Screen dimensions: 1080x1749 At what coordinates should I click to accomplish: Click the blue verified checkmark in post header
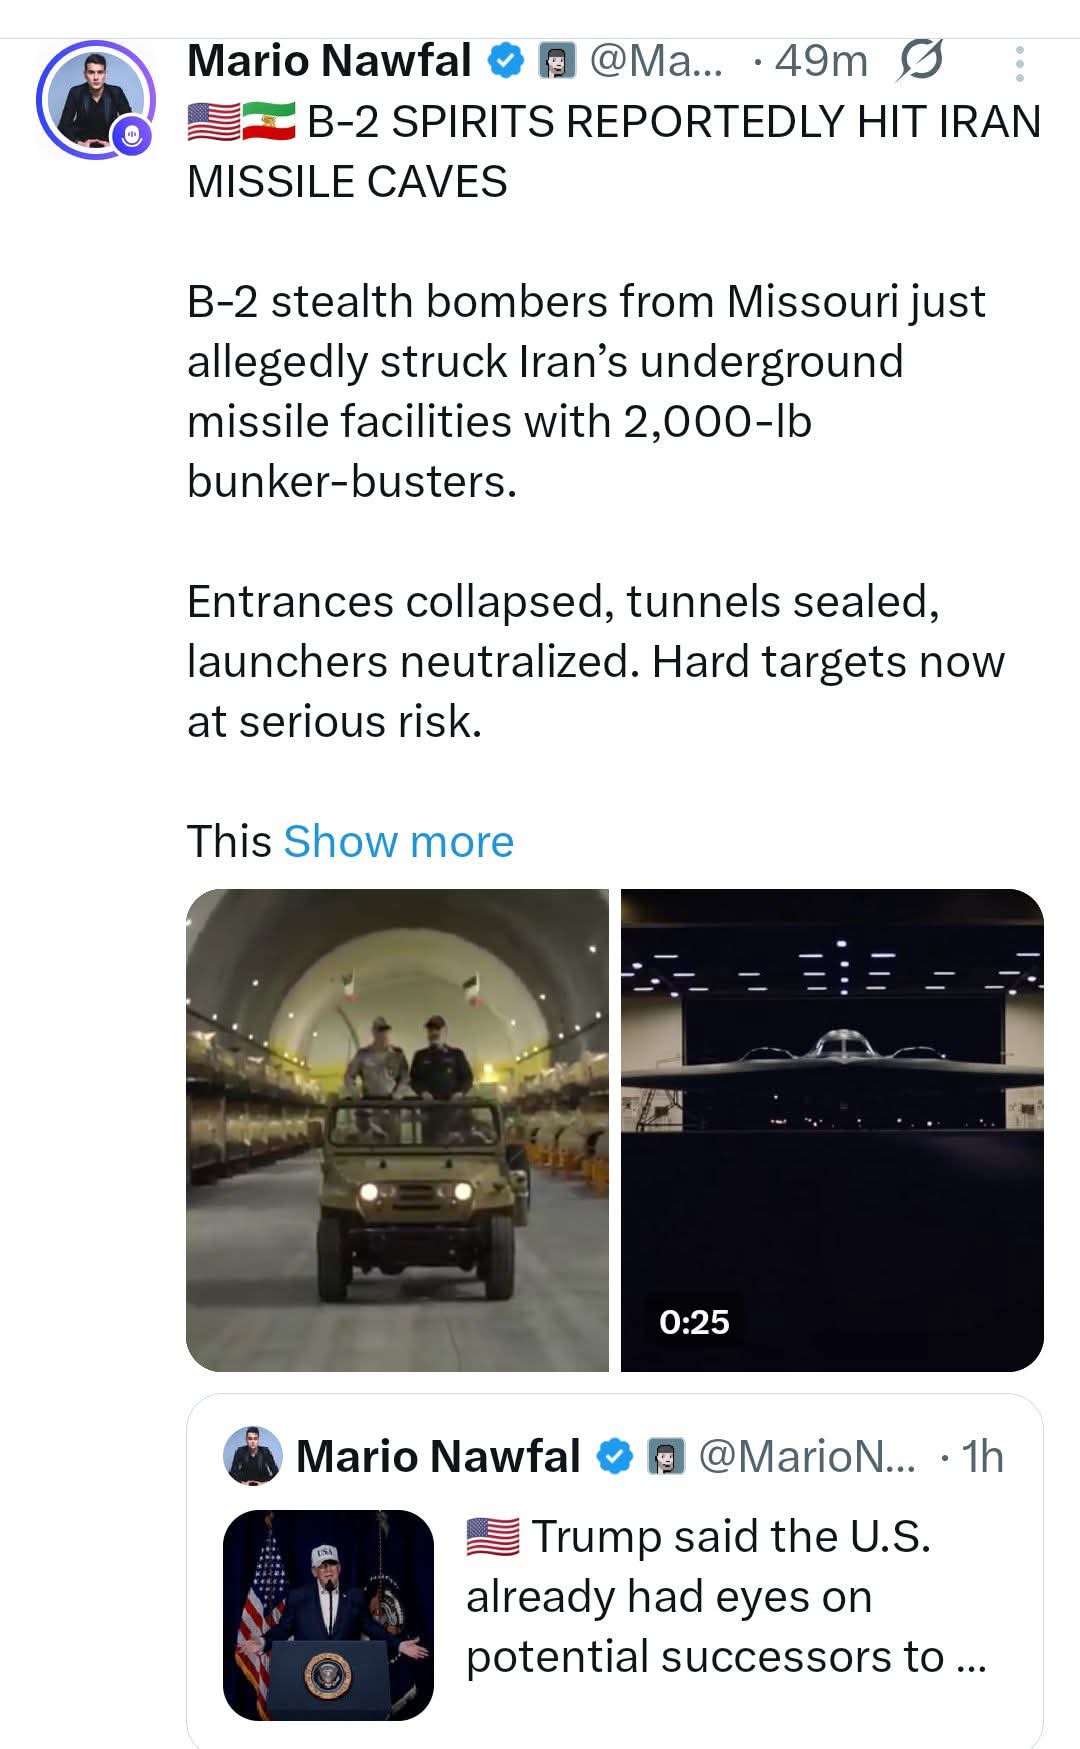pyautogui.click(x=506, y=62)
